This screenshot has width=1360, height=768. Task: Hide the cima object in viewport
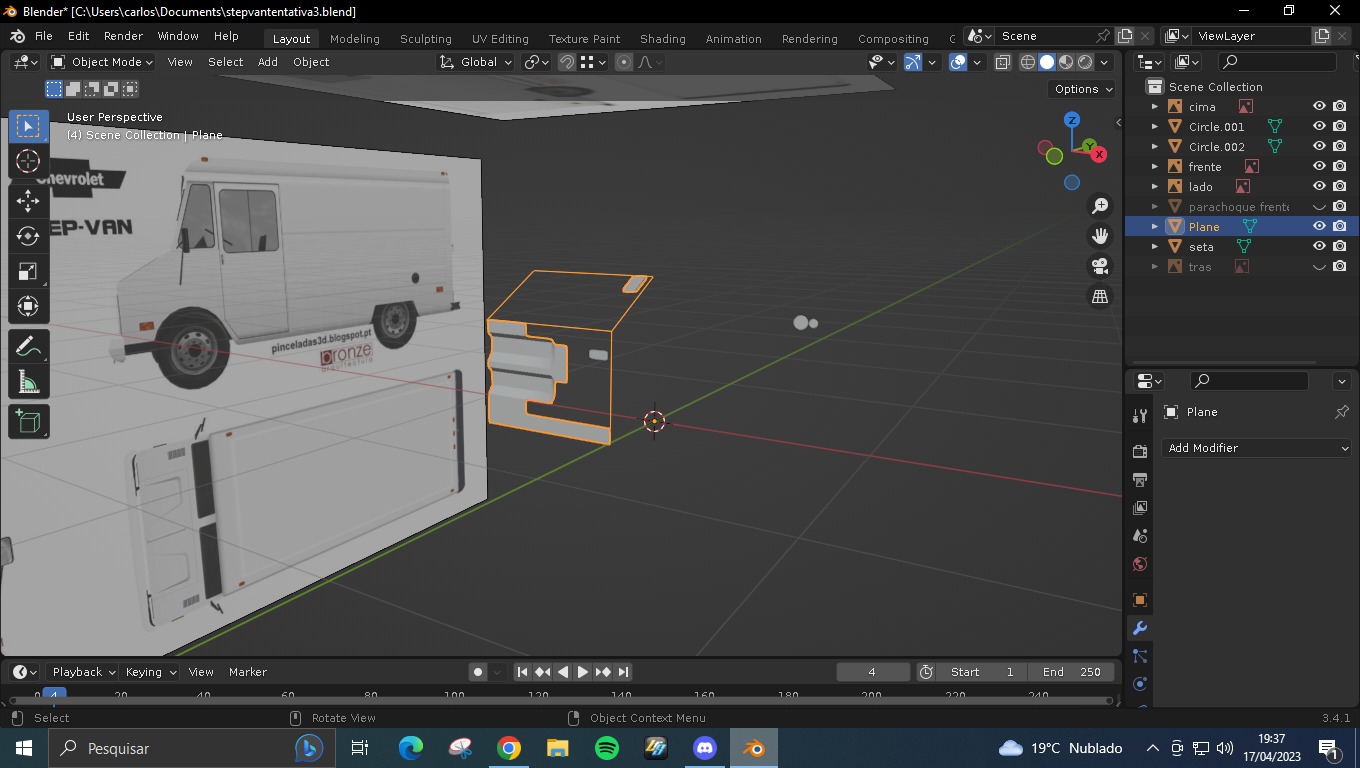1319,106
